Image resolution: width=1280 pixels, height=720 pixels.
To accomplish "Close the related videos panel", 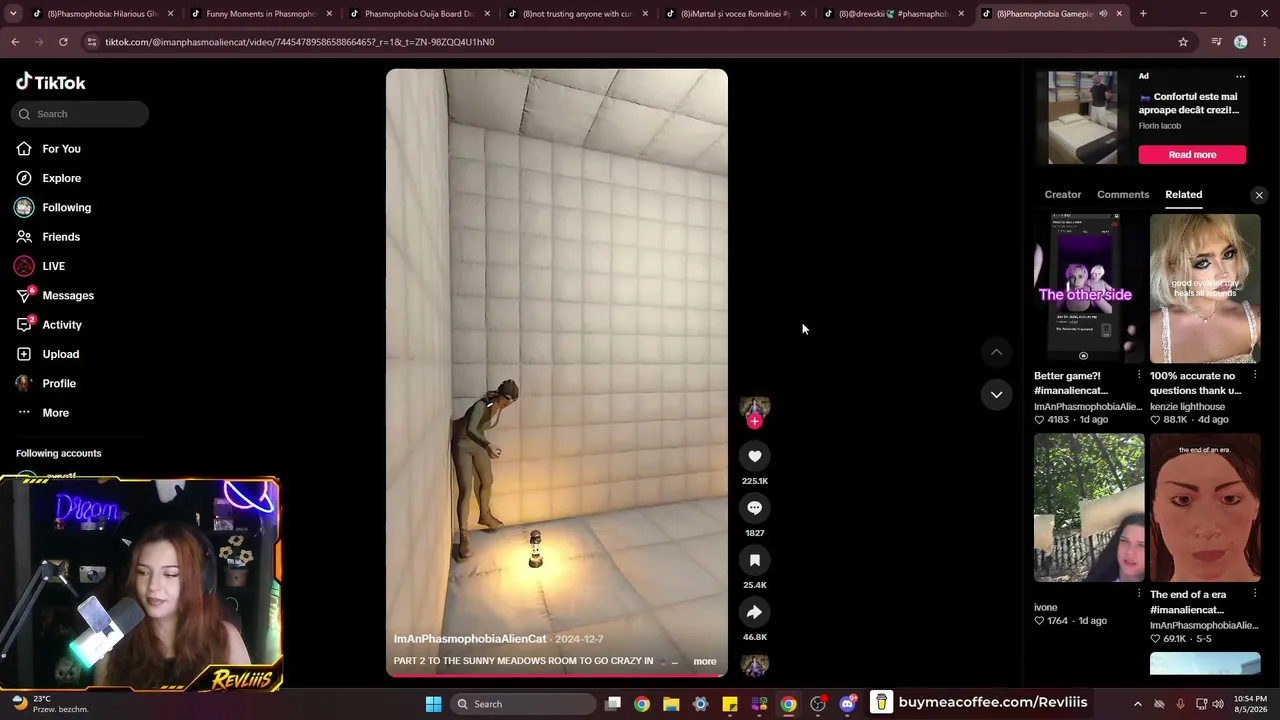I will point(1259,195).
